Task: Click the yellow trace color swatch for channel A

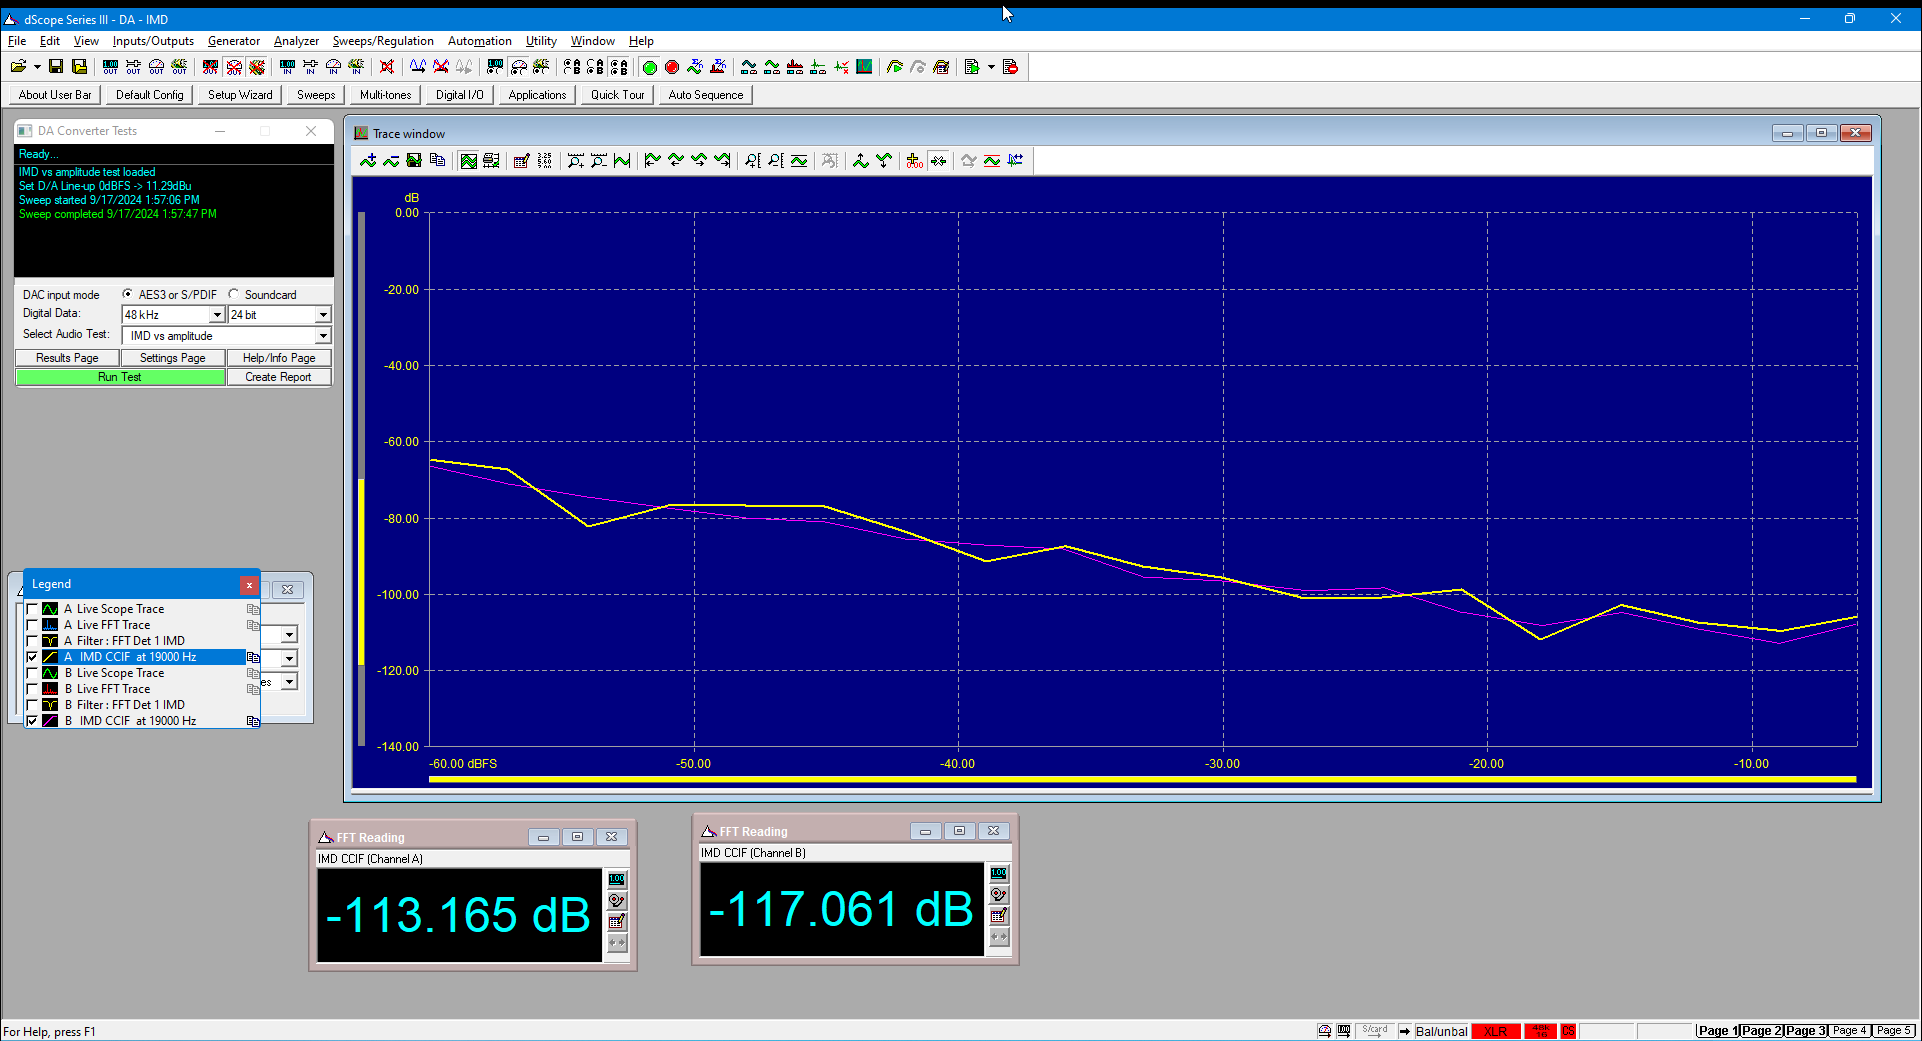Action: coord(50,657)
